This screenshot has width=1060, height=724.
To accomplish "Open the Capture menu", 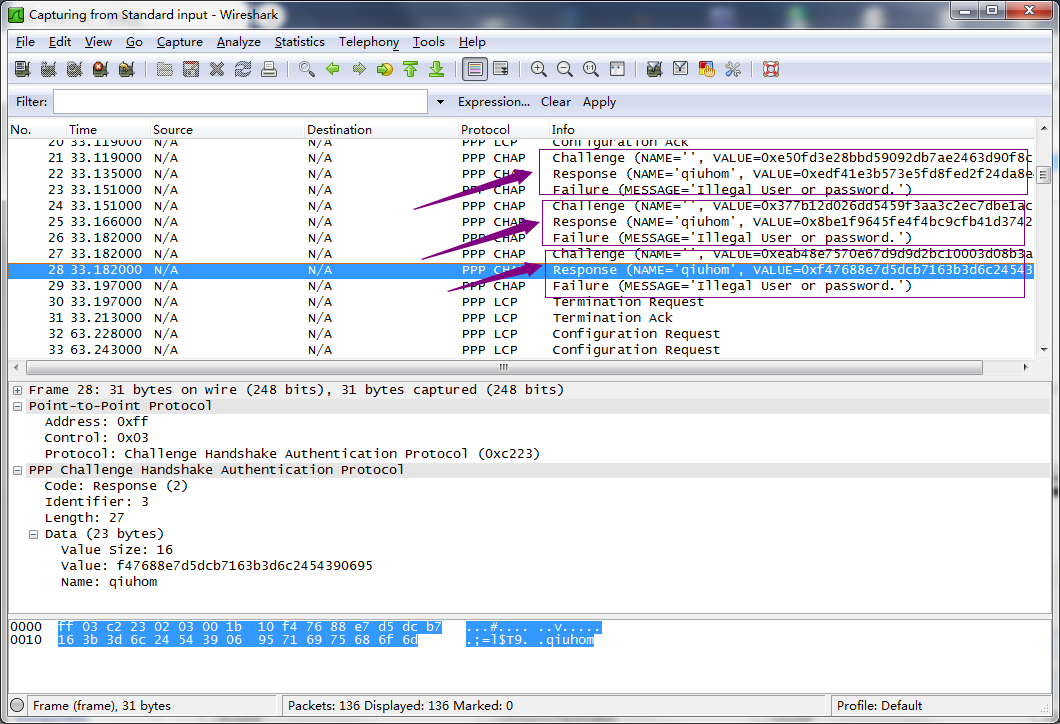I will tap(179, 42).
